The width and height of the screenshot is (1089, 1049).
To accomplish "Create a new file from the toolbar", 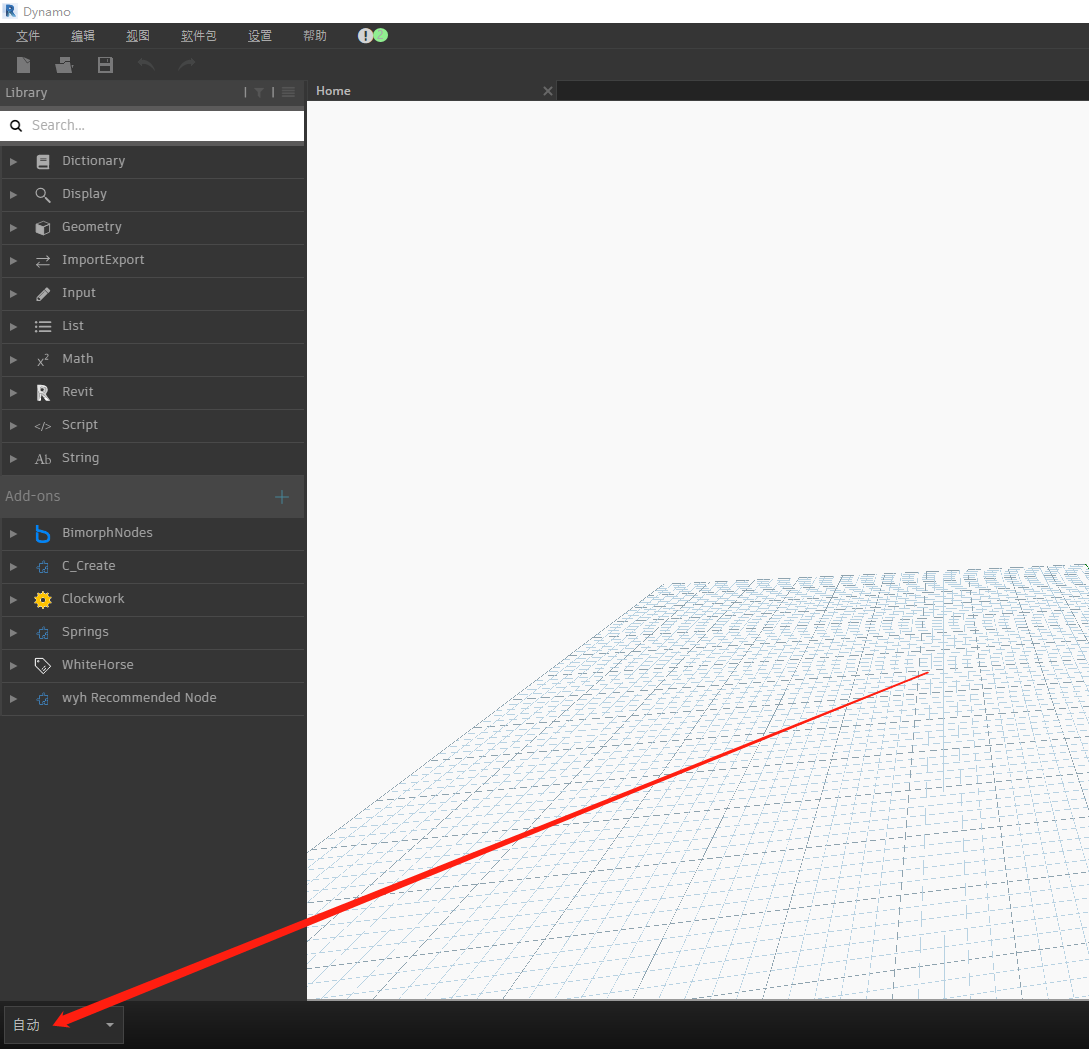I will click(x=24, y=65).
